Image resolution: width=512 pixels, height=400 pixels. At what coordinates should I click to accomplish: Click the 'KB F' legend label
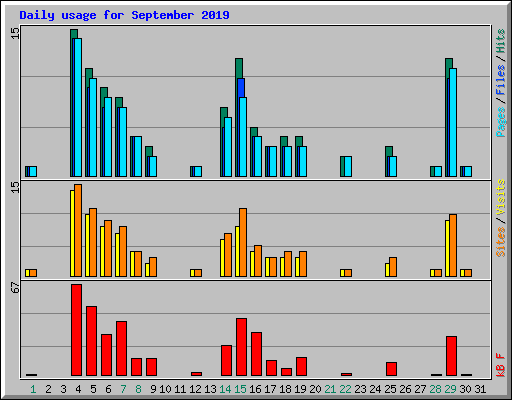[x=500, y=365]
